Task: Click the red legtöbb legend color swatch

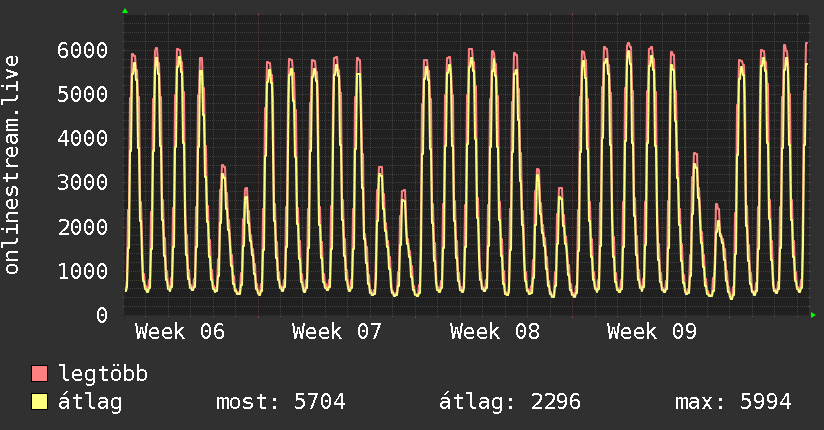Action: (40, 375)
